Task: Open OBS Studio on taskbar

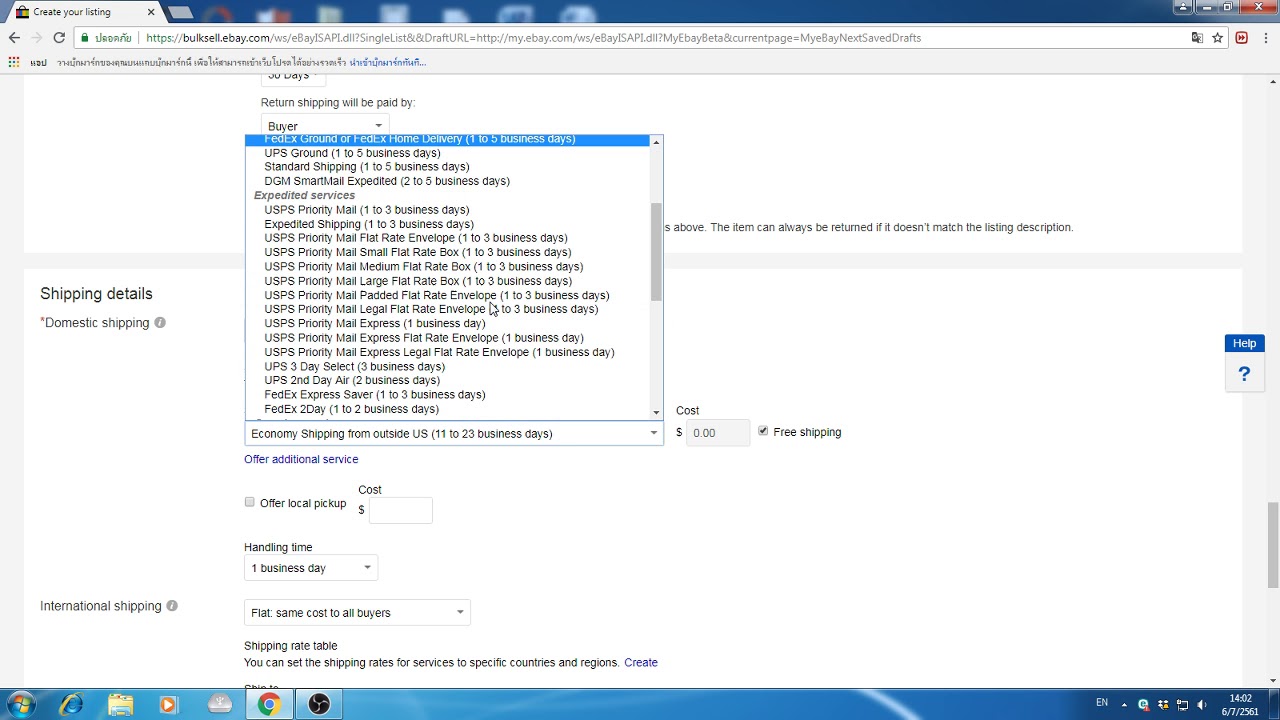Action: 318,704
